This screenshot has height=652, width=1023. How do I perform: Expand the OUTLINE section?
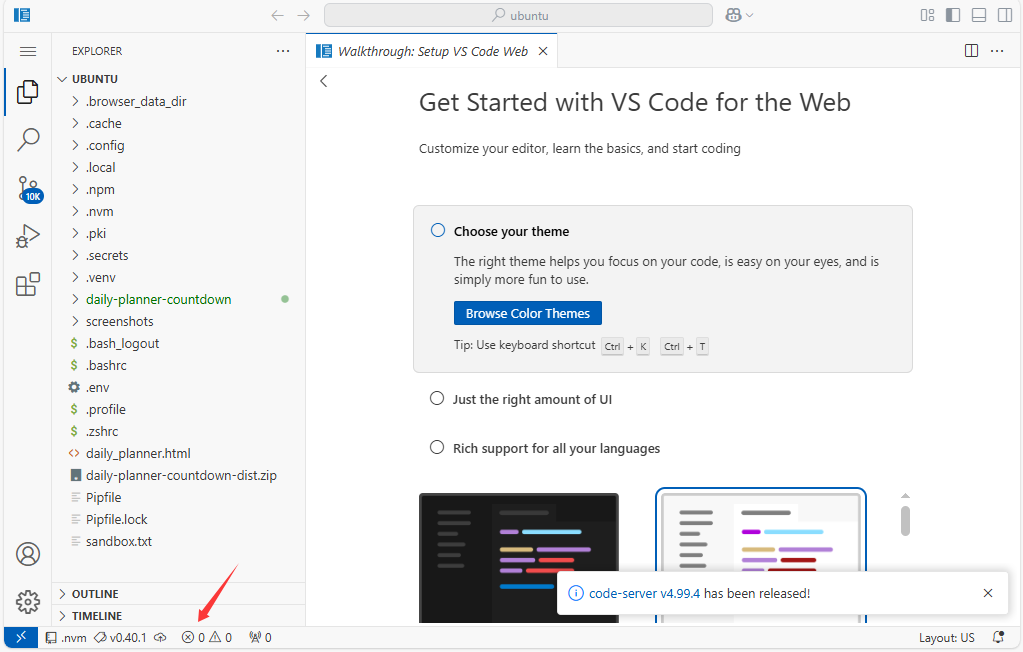click(95, 594)
